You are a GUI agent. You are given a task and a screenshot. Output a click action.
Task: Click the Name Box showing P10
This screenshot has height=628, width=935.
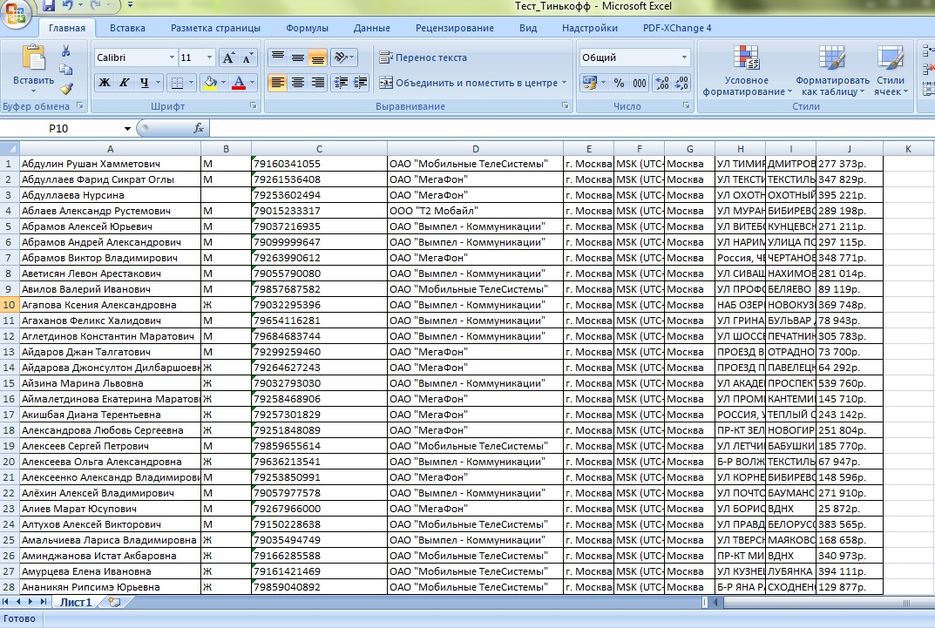coord(60,128)
